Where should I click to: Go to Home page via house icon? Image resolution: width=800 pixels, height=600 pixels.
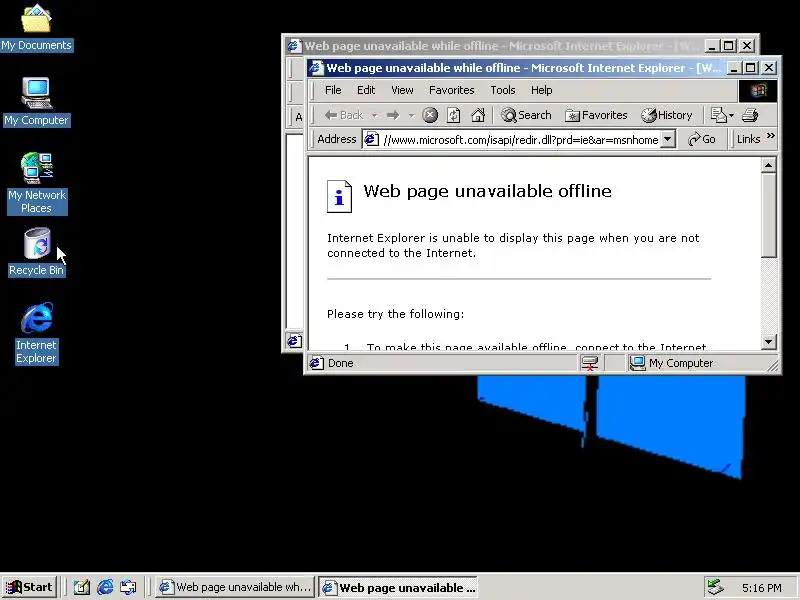tap(478, 115)
